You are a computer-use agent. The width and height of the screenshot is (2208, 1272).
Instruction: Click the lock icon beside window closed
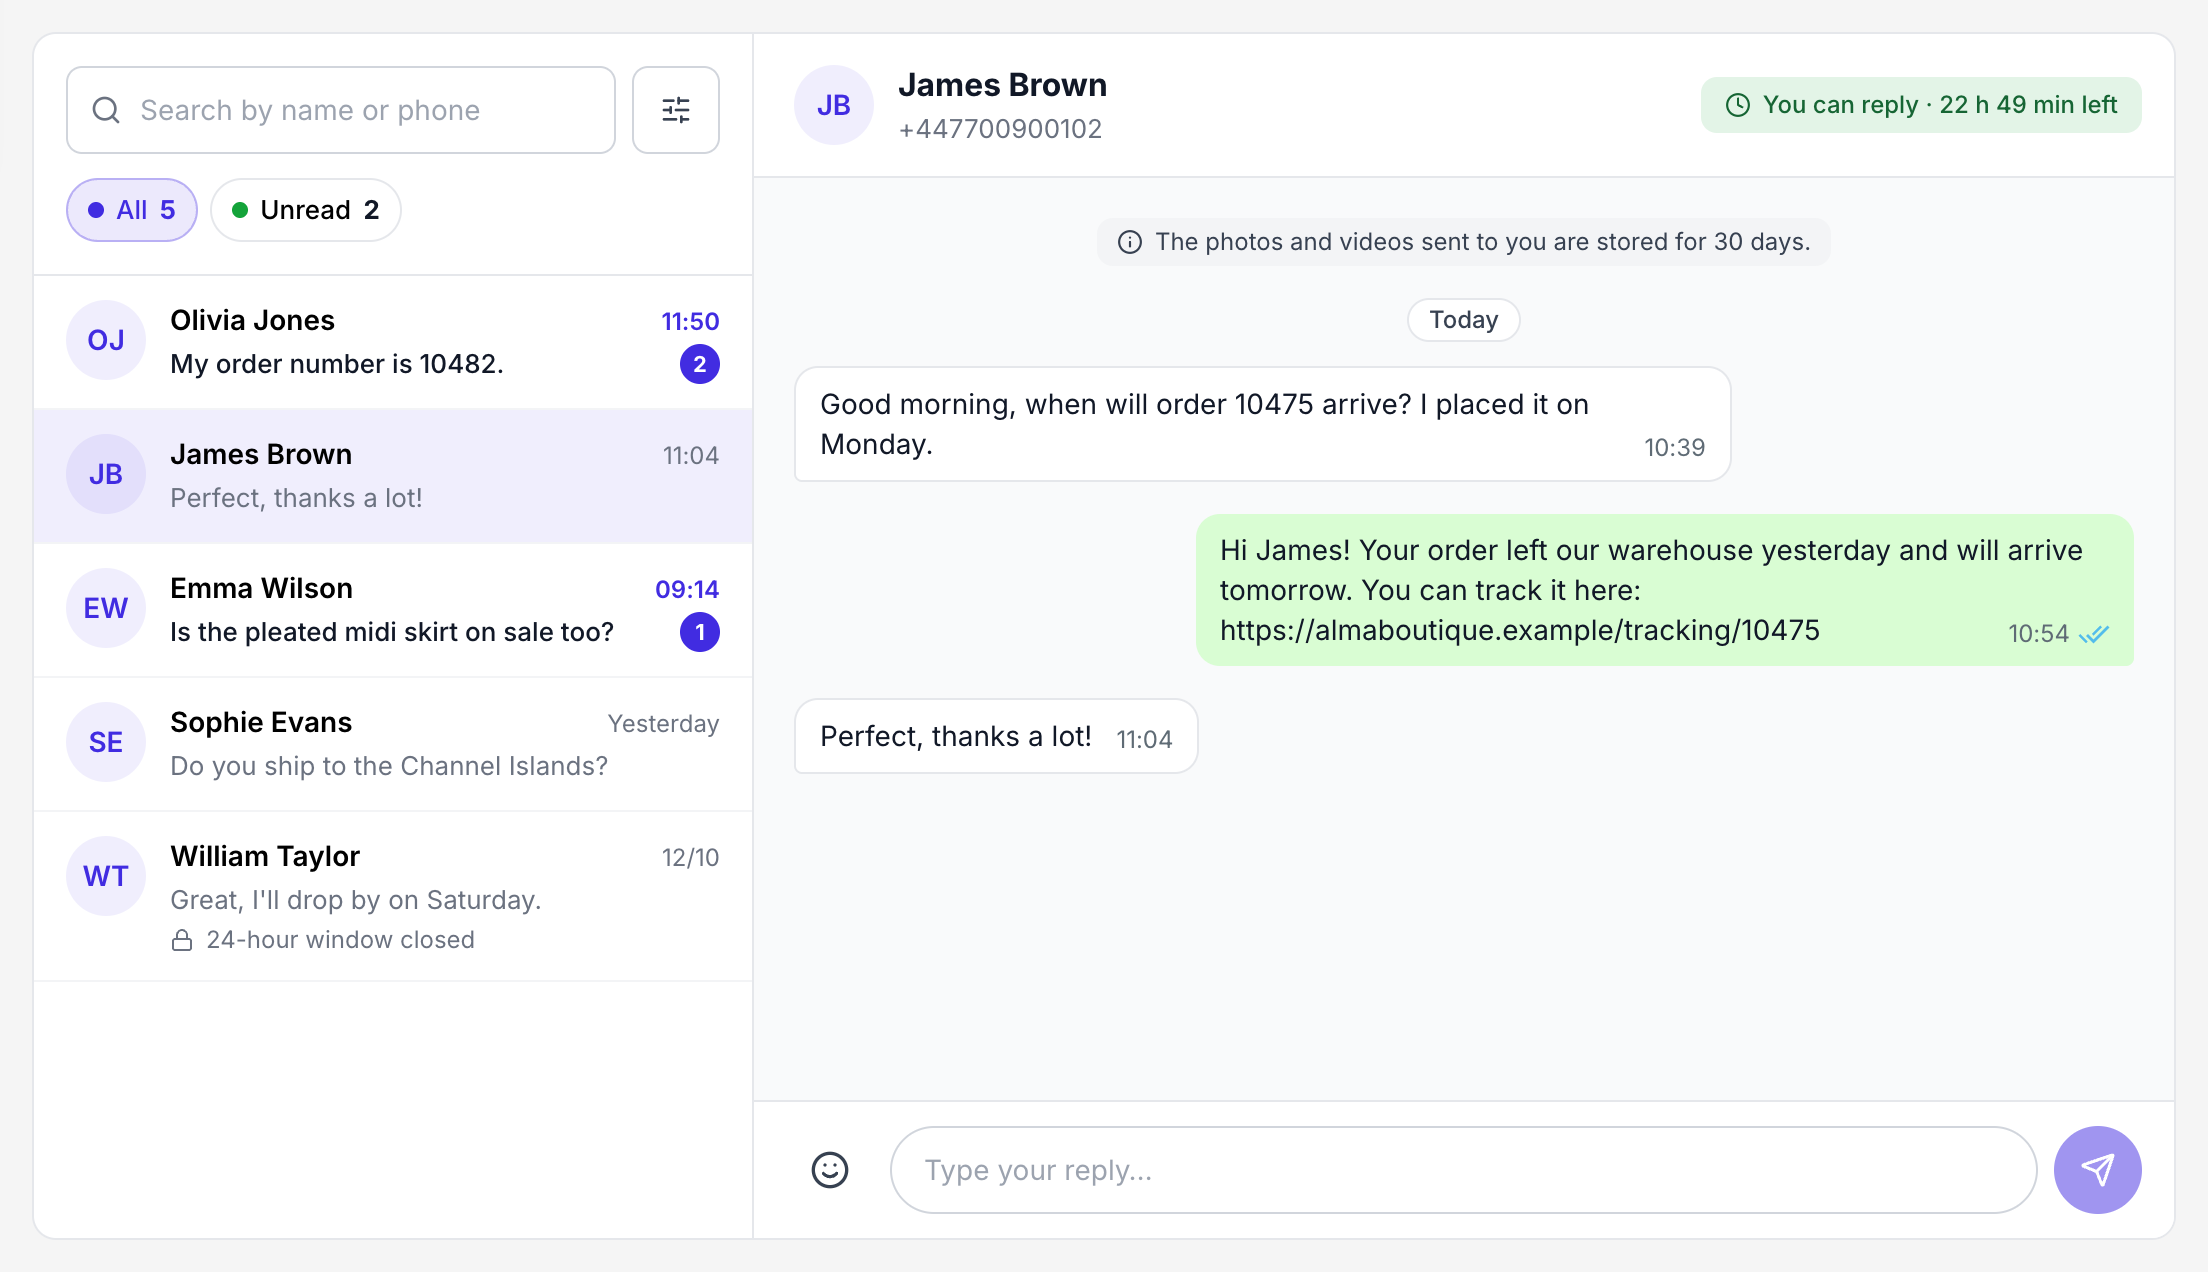(x=182, y=940)
